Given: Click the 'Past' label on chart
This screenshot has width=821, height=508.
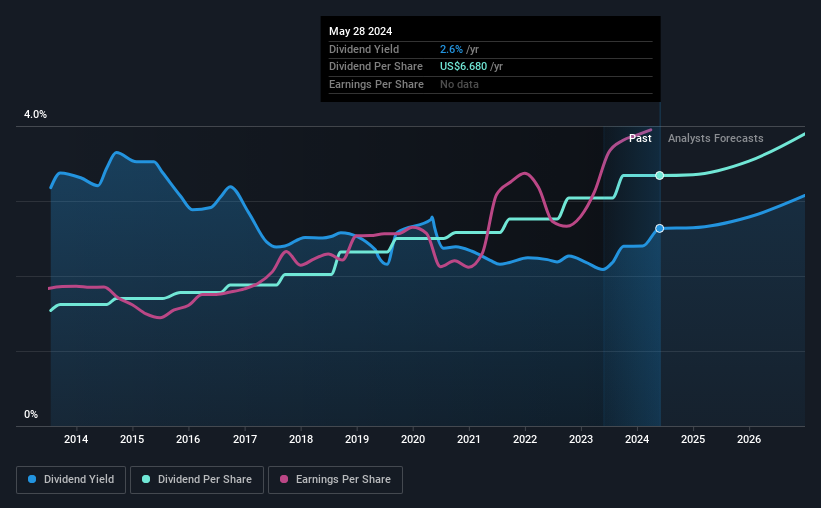Looking at the screenshot, I should (640, 138).
